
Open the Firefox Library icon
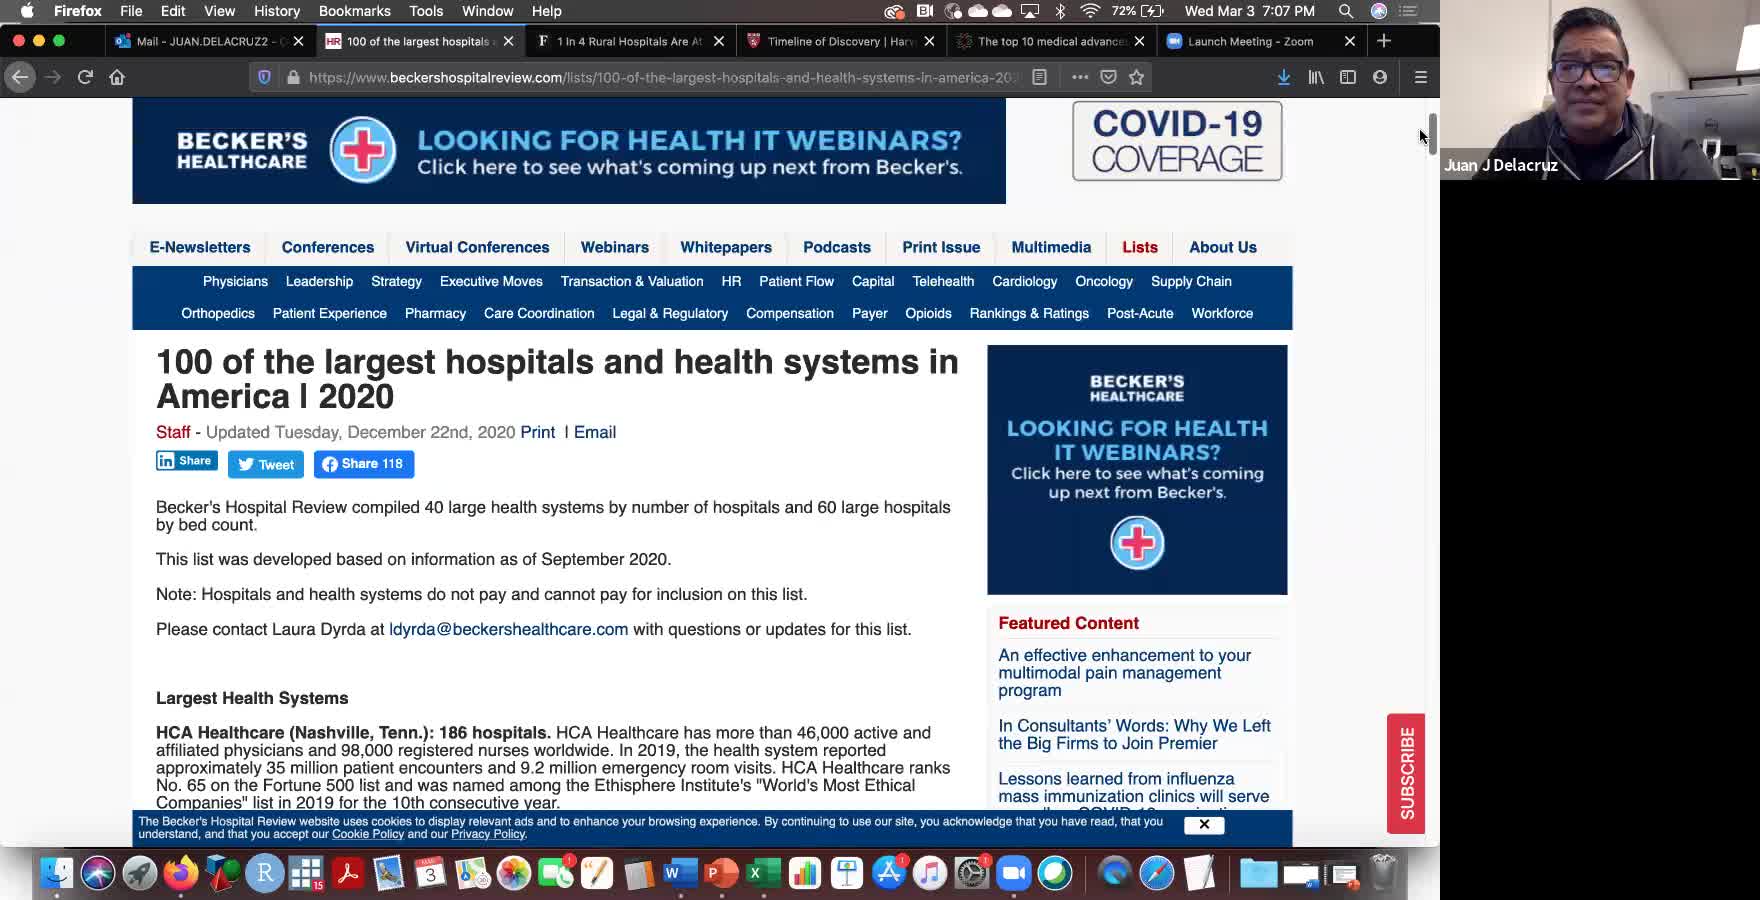[x=1316, y=77]
